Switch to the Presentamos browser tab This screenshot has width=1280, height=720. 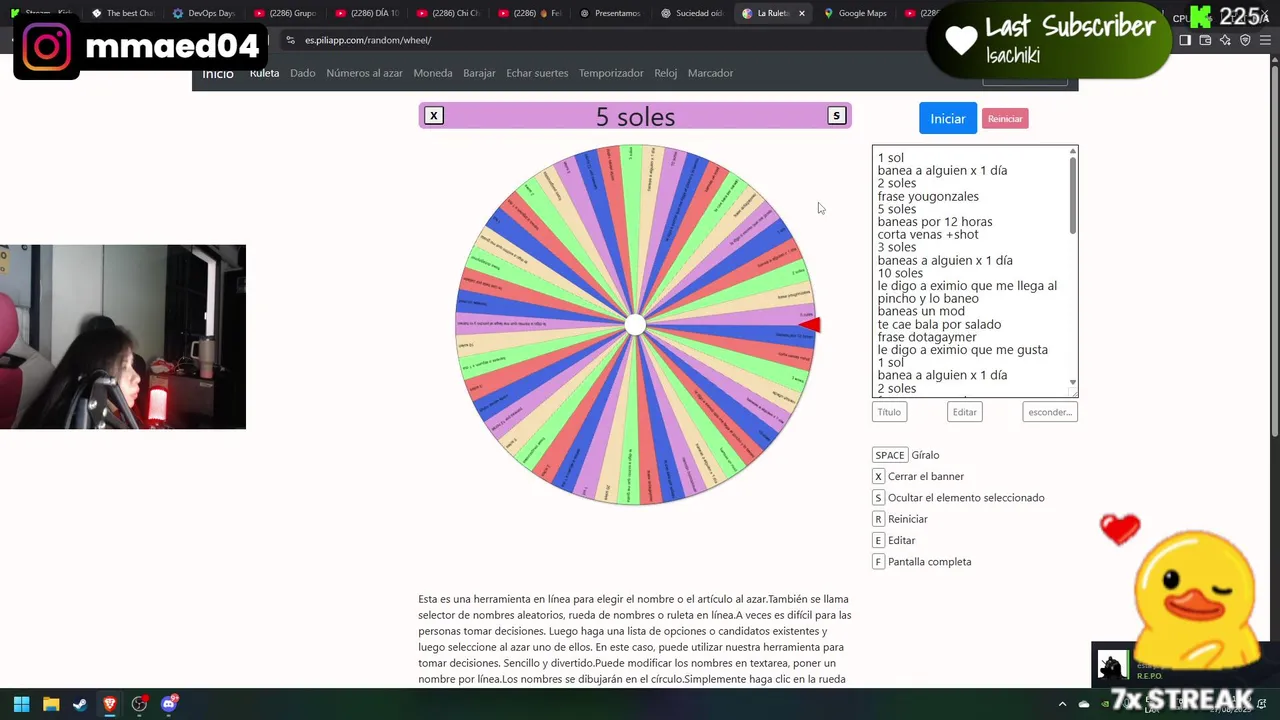pyautogui.click(x=610, y=13)
